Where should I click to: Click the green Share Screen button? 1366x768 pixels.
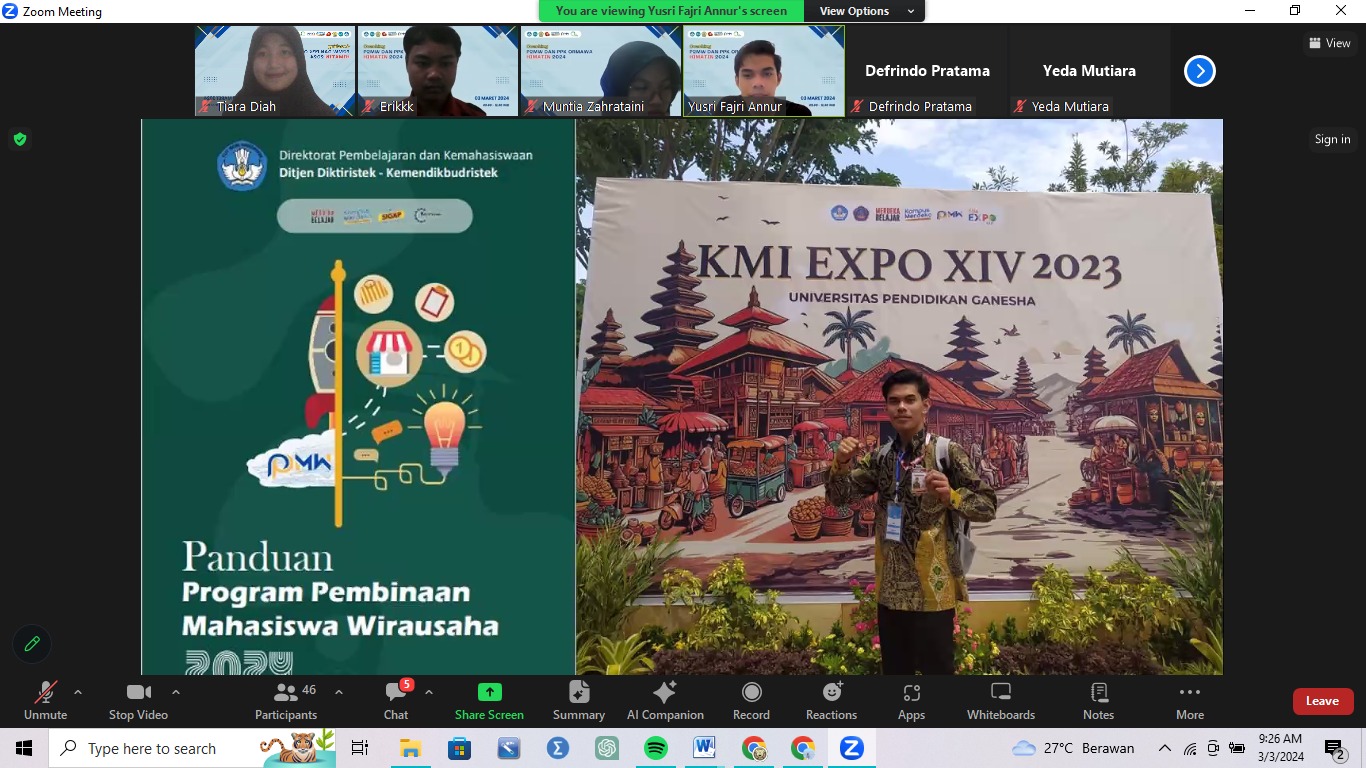coord(489,700)
